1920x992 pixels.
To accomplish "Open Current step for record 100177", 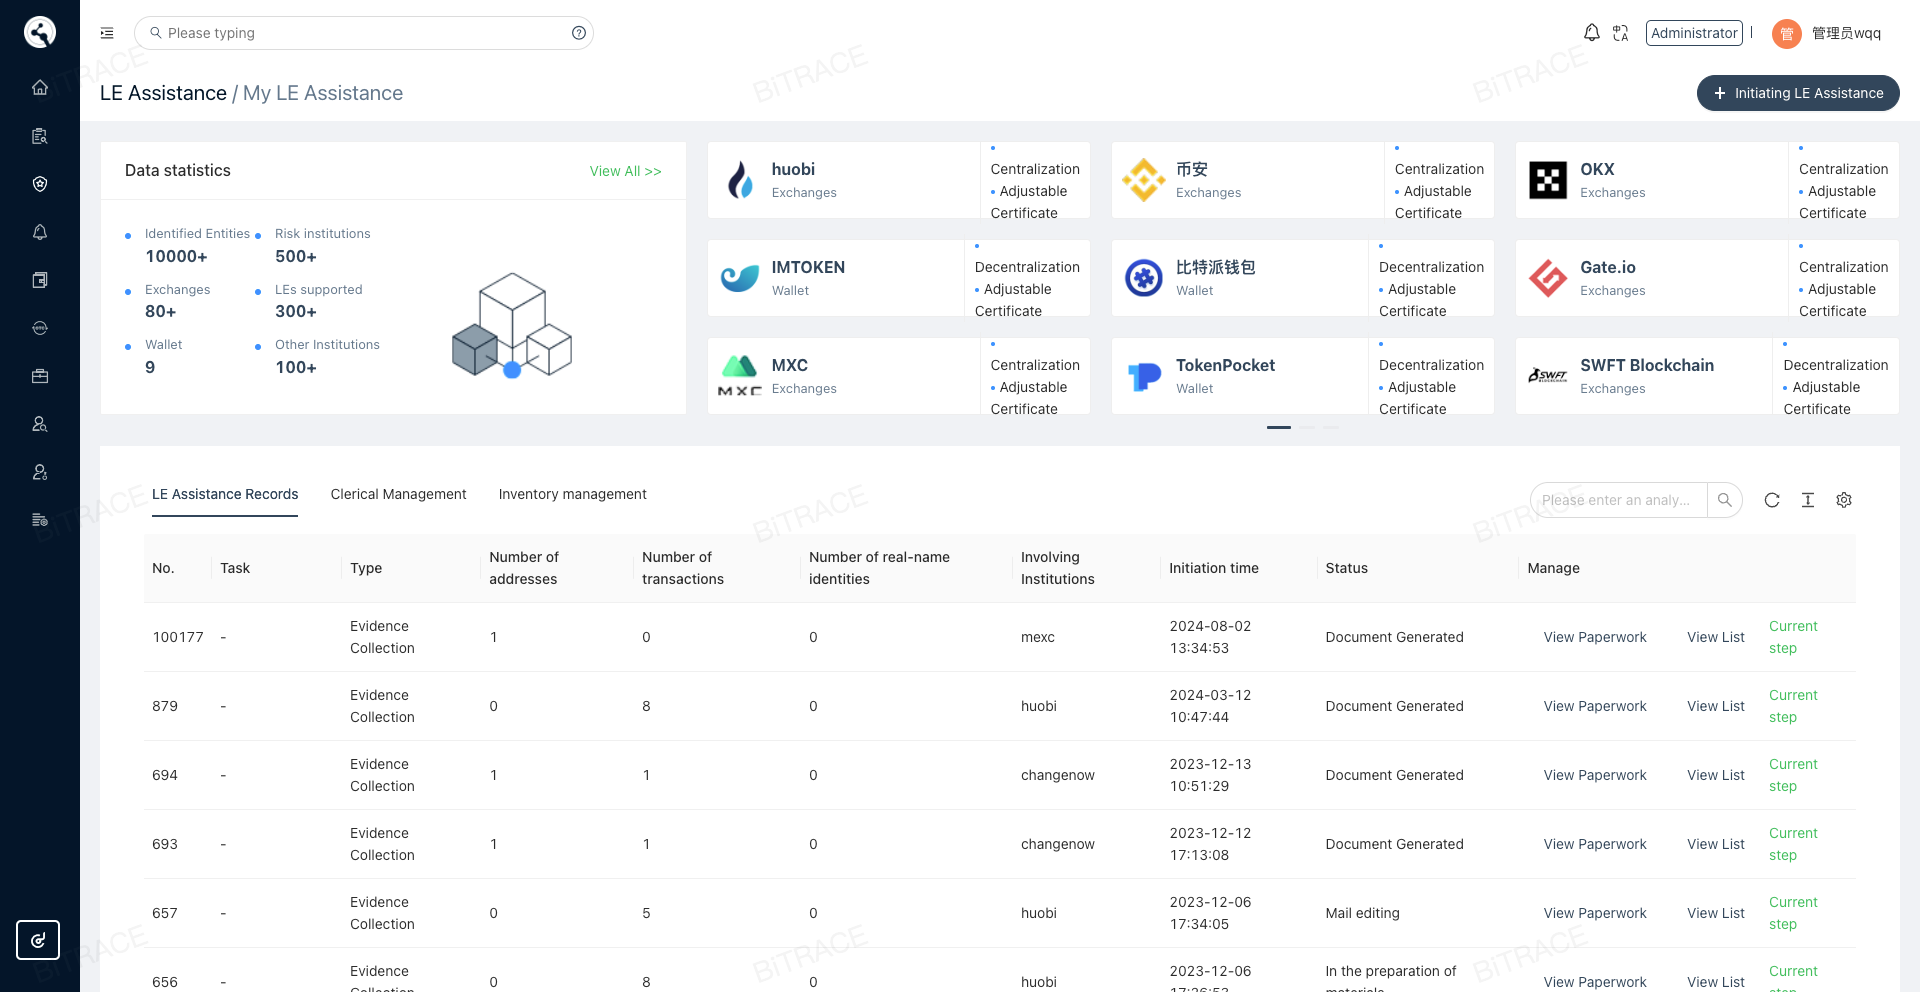I will [1793, 637].
